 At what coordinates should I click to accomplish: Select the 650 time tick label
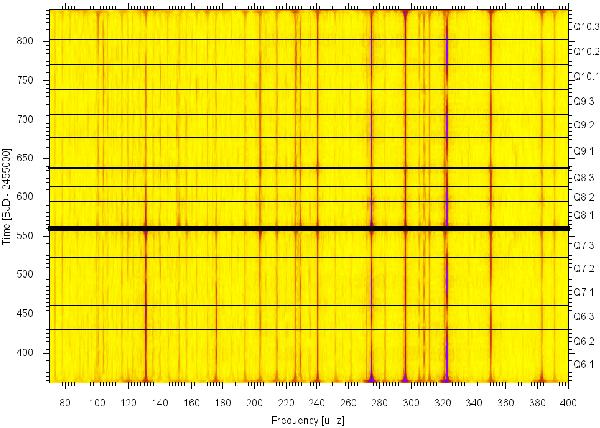point(39,158)
